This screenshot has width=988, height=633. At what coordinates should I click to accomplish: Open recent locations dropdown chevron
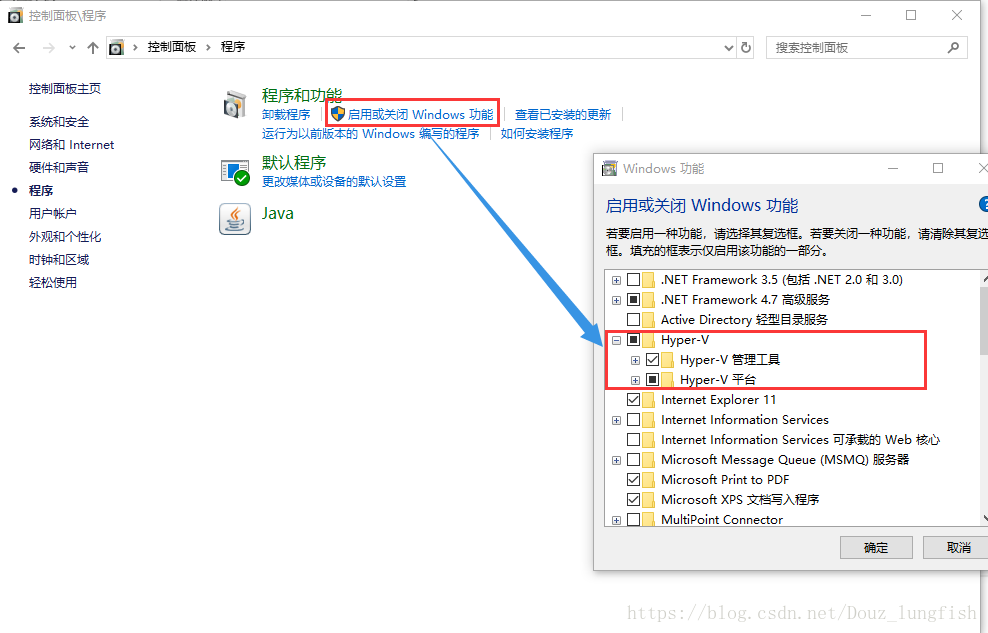[x=72, y=48]
